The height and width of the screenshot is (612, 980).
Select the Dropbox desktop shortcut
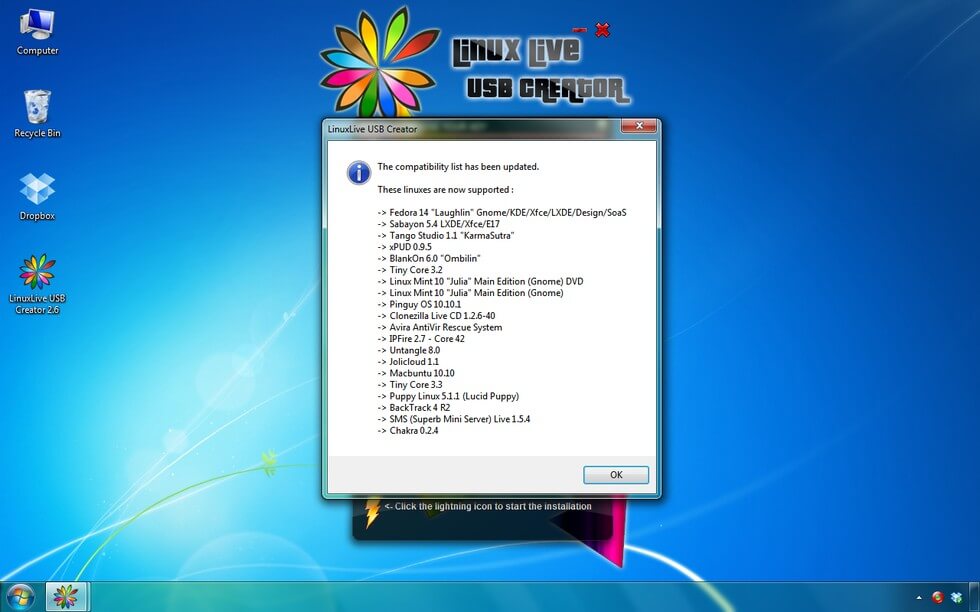pyautogui.click(x=38, y=196)
